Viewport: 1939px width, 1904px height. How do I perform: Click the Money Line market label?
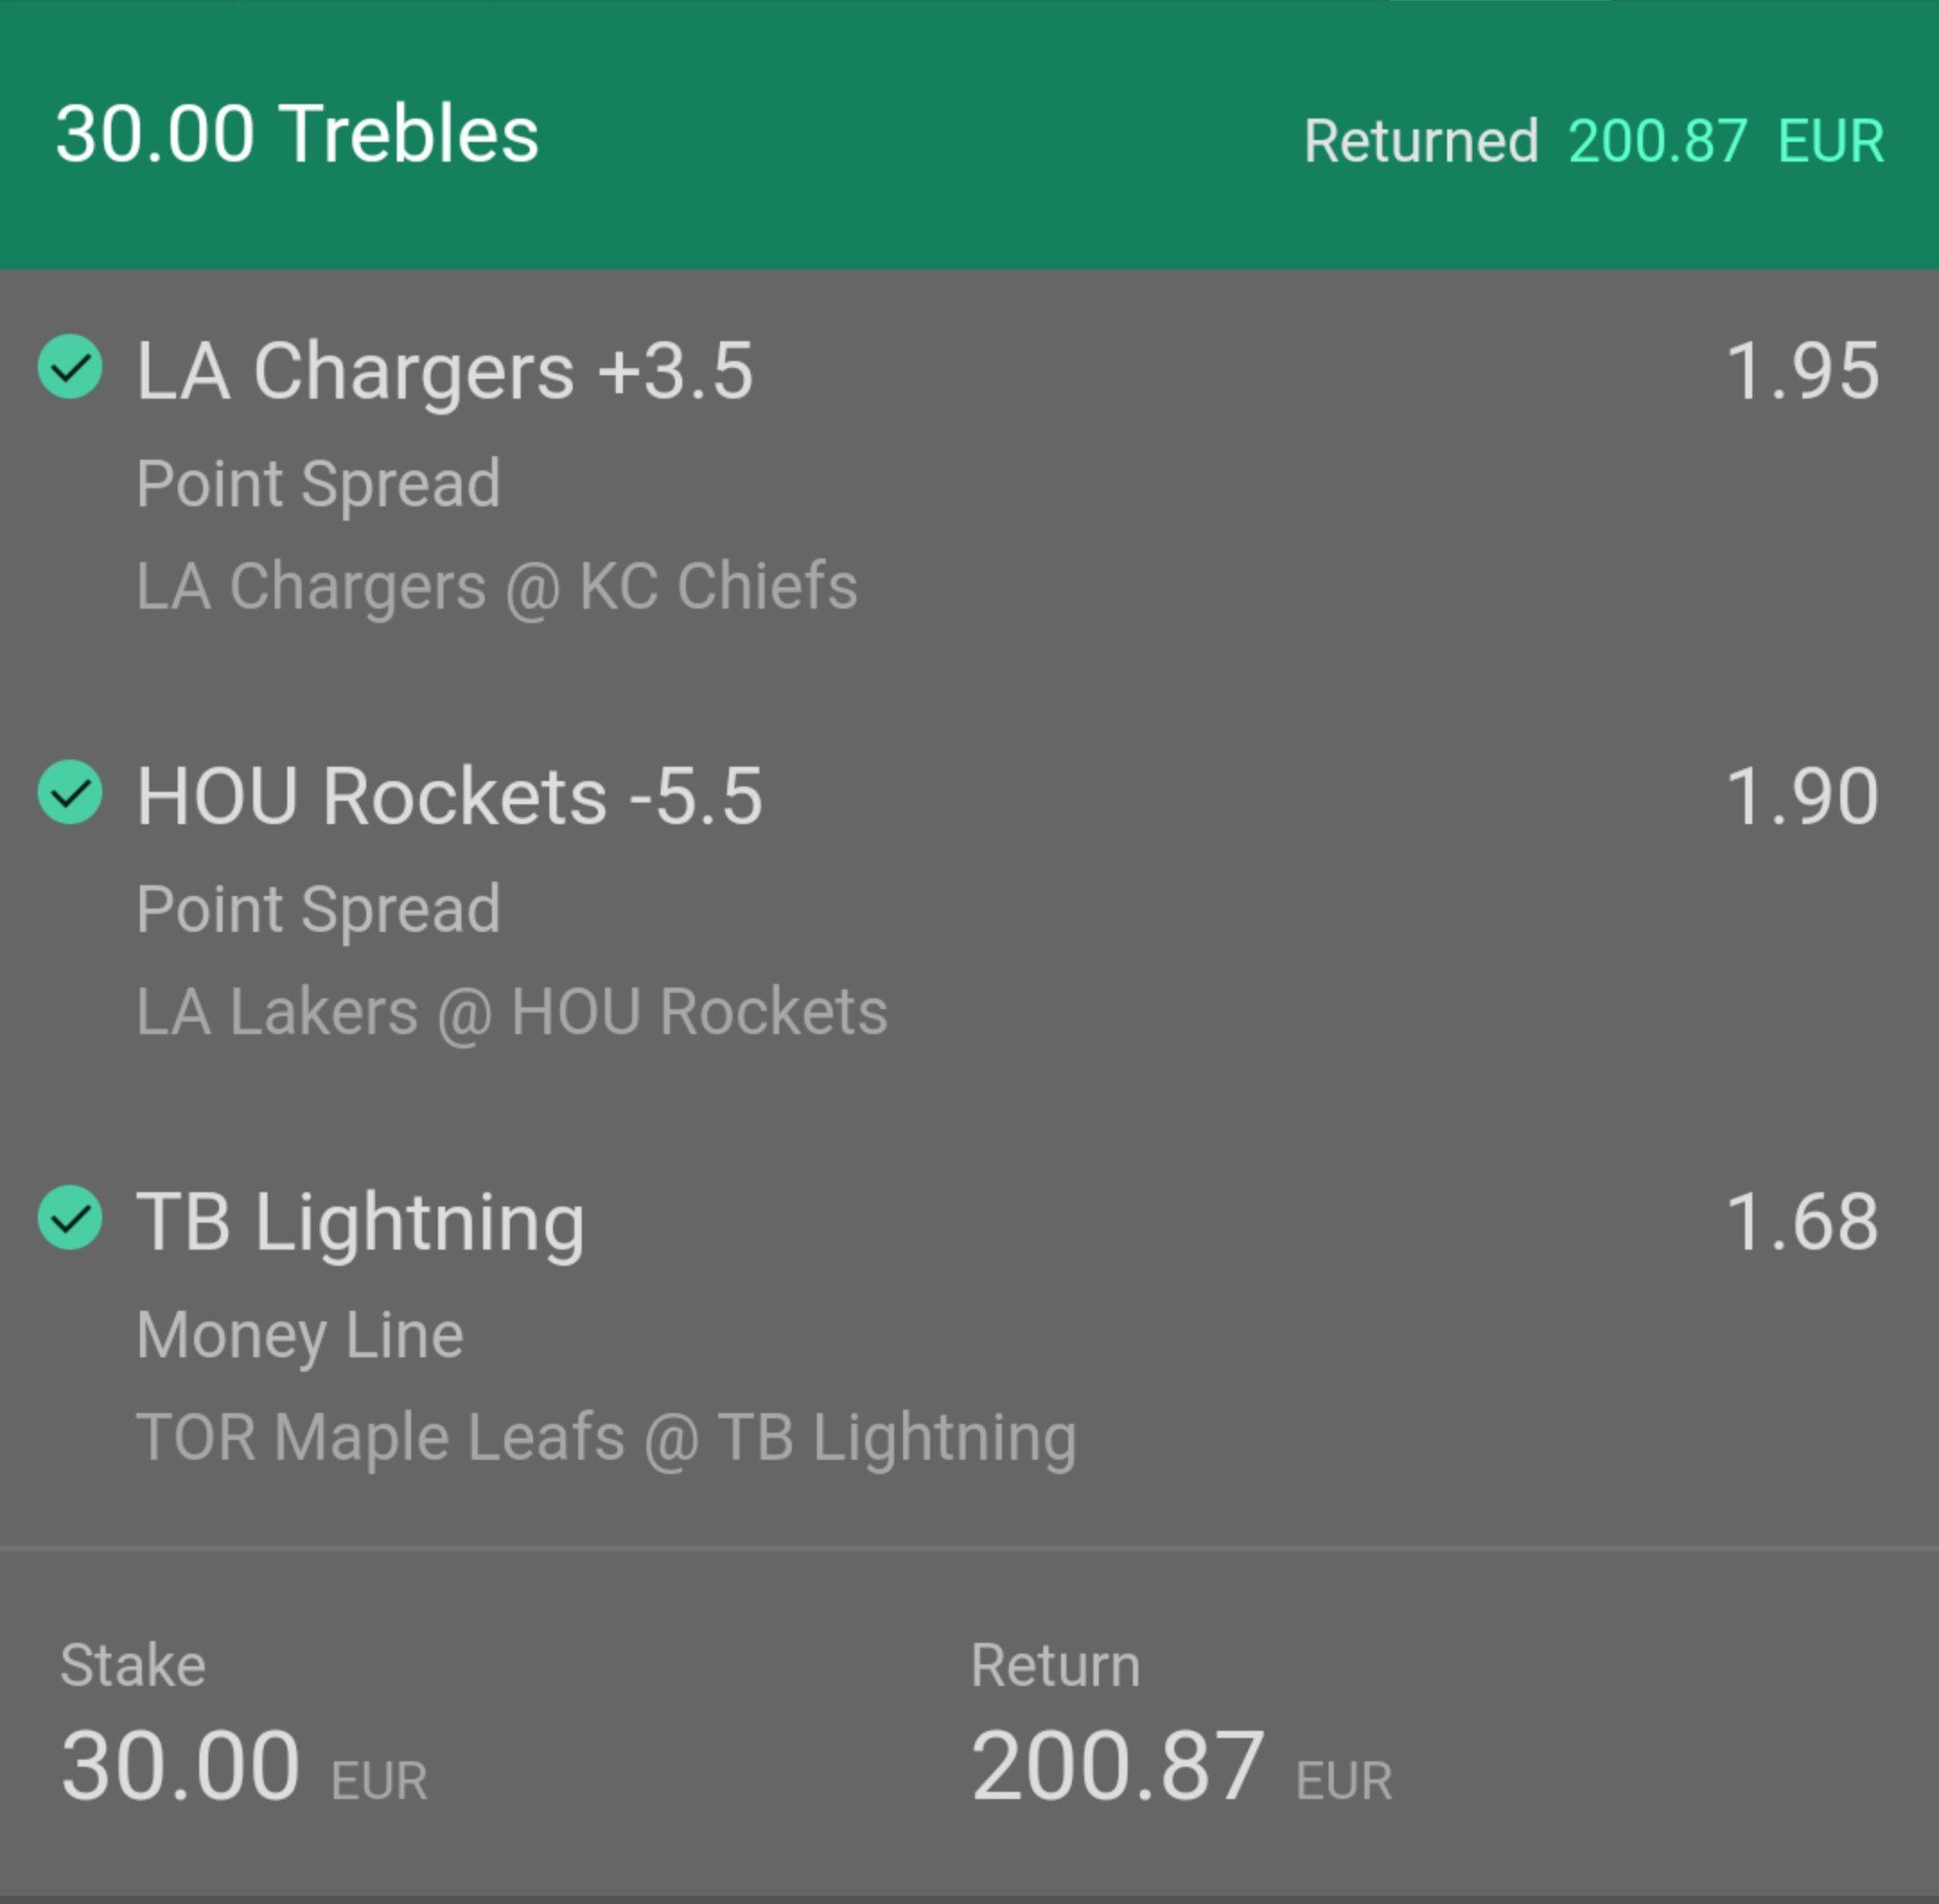tap(300, 1336)
